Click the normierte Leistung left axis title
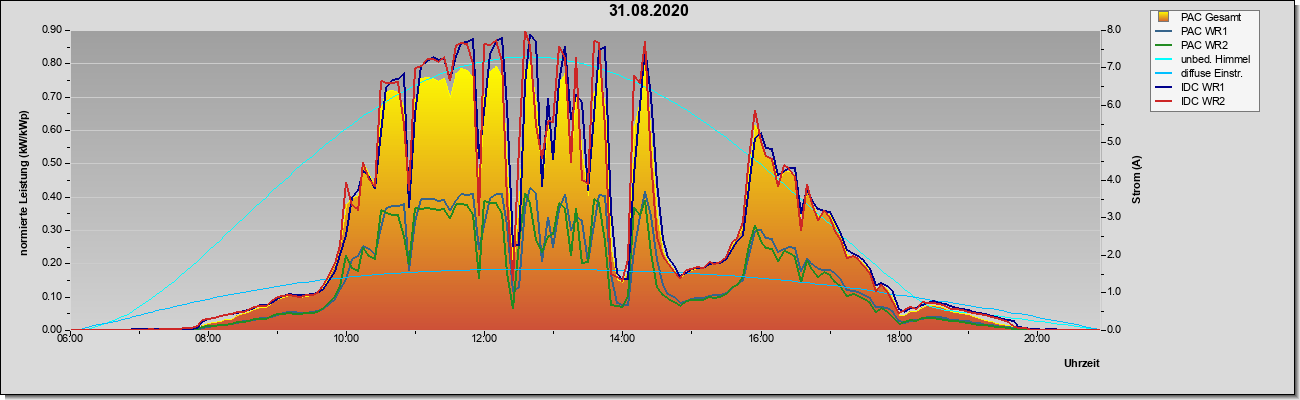 coord(23,180)
